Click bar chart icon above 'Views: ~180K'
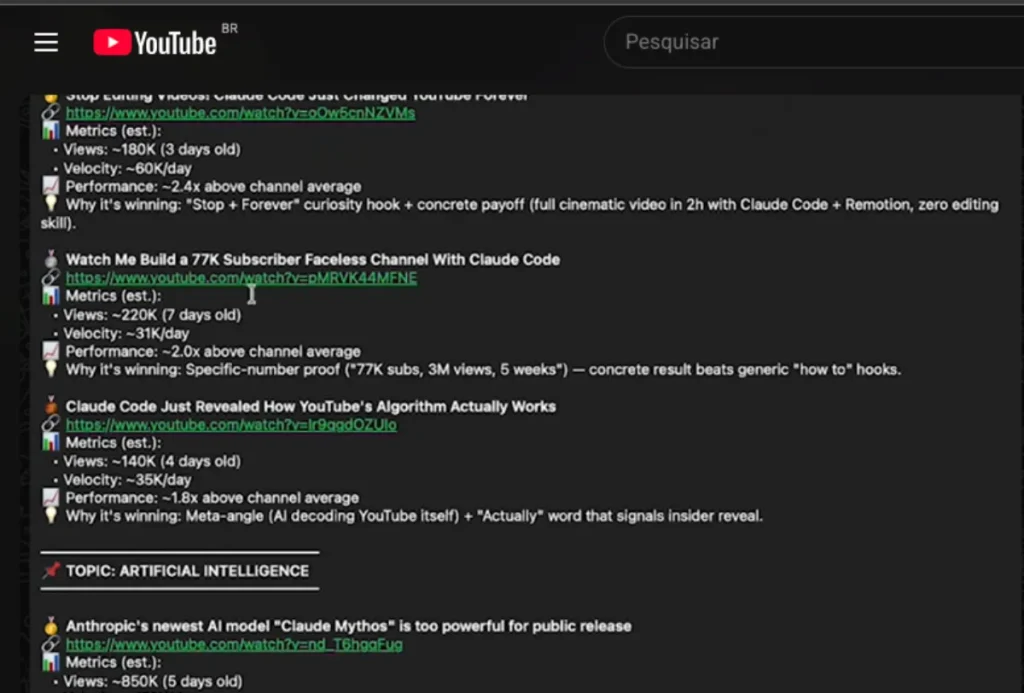Viewport: 1024px width, 693px height. [51, 131]
